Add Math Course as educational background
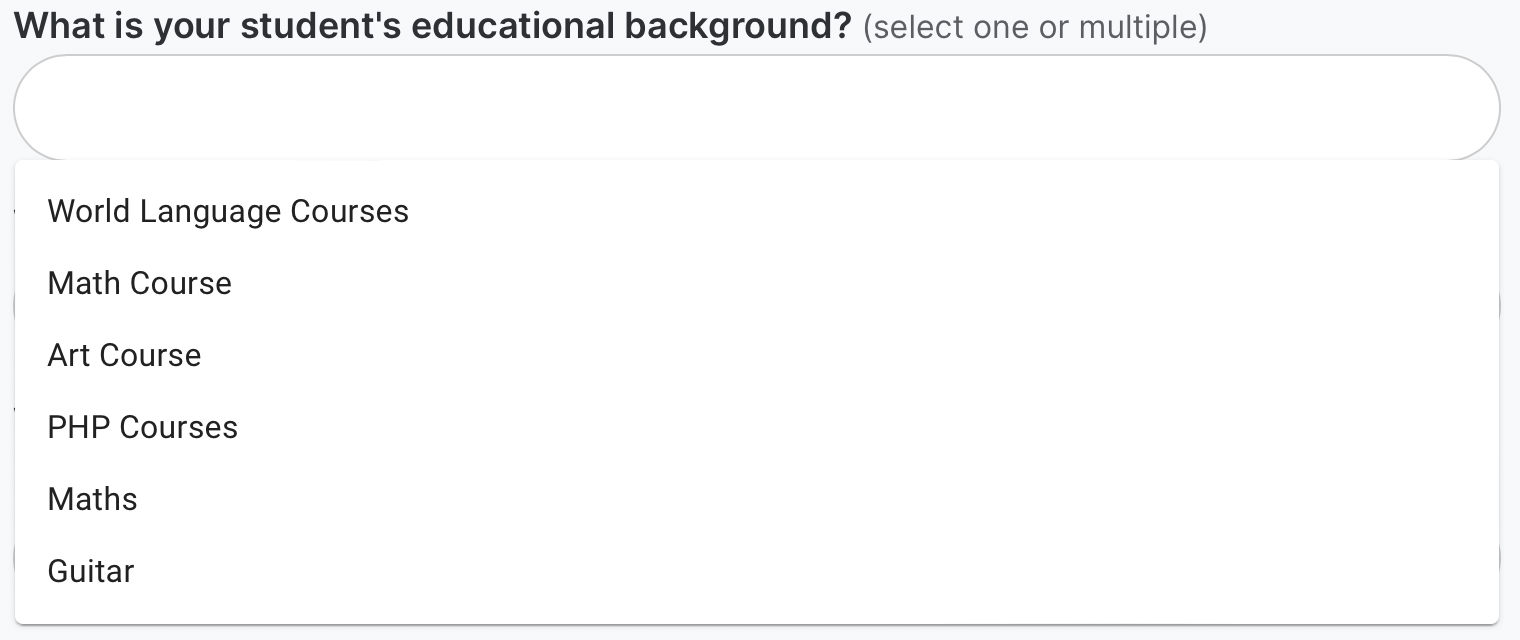 tap(140, 284)
